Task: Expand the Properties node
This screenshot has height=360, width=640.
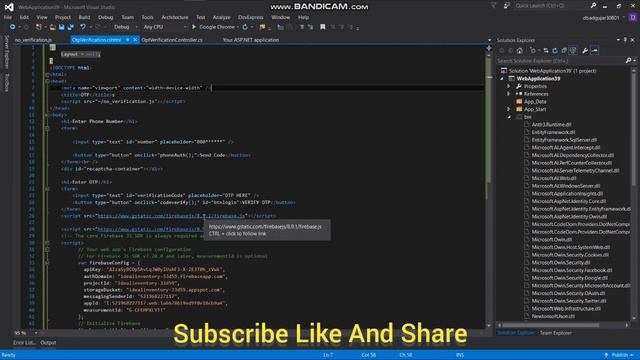Action: [509, 86]
